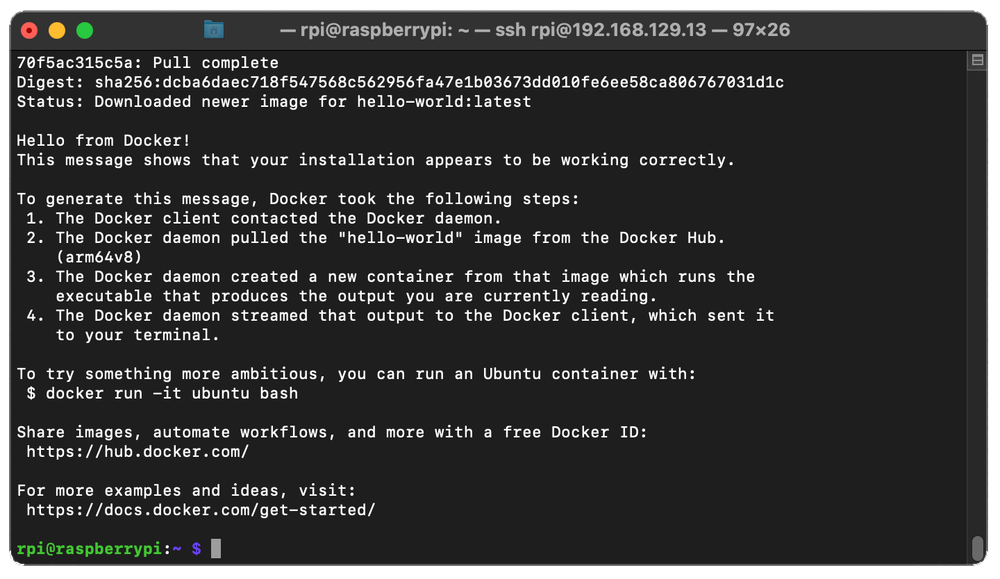Click the middle of the scrollbar track
Image resolution: width=1000 pixels, height=579 pixels.
(977, 300)
